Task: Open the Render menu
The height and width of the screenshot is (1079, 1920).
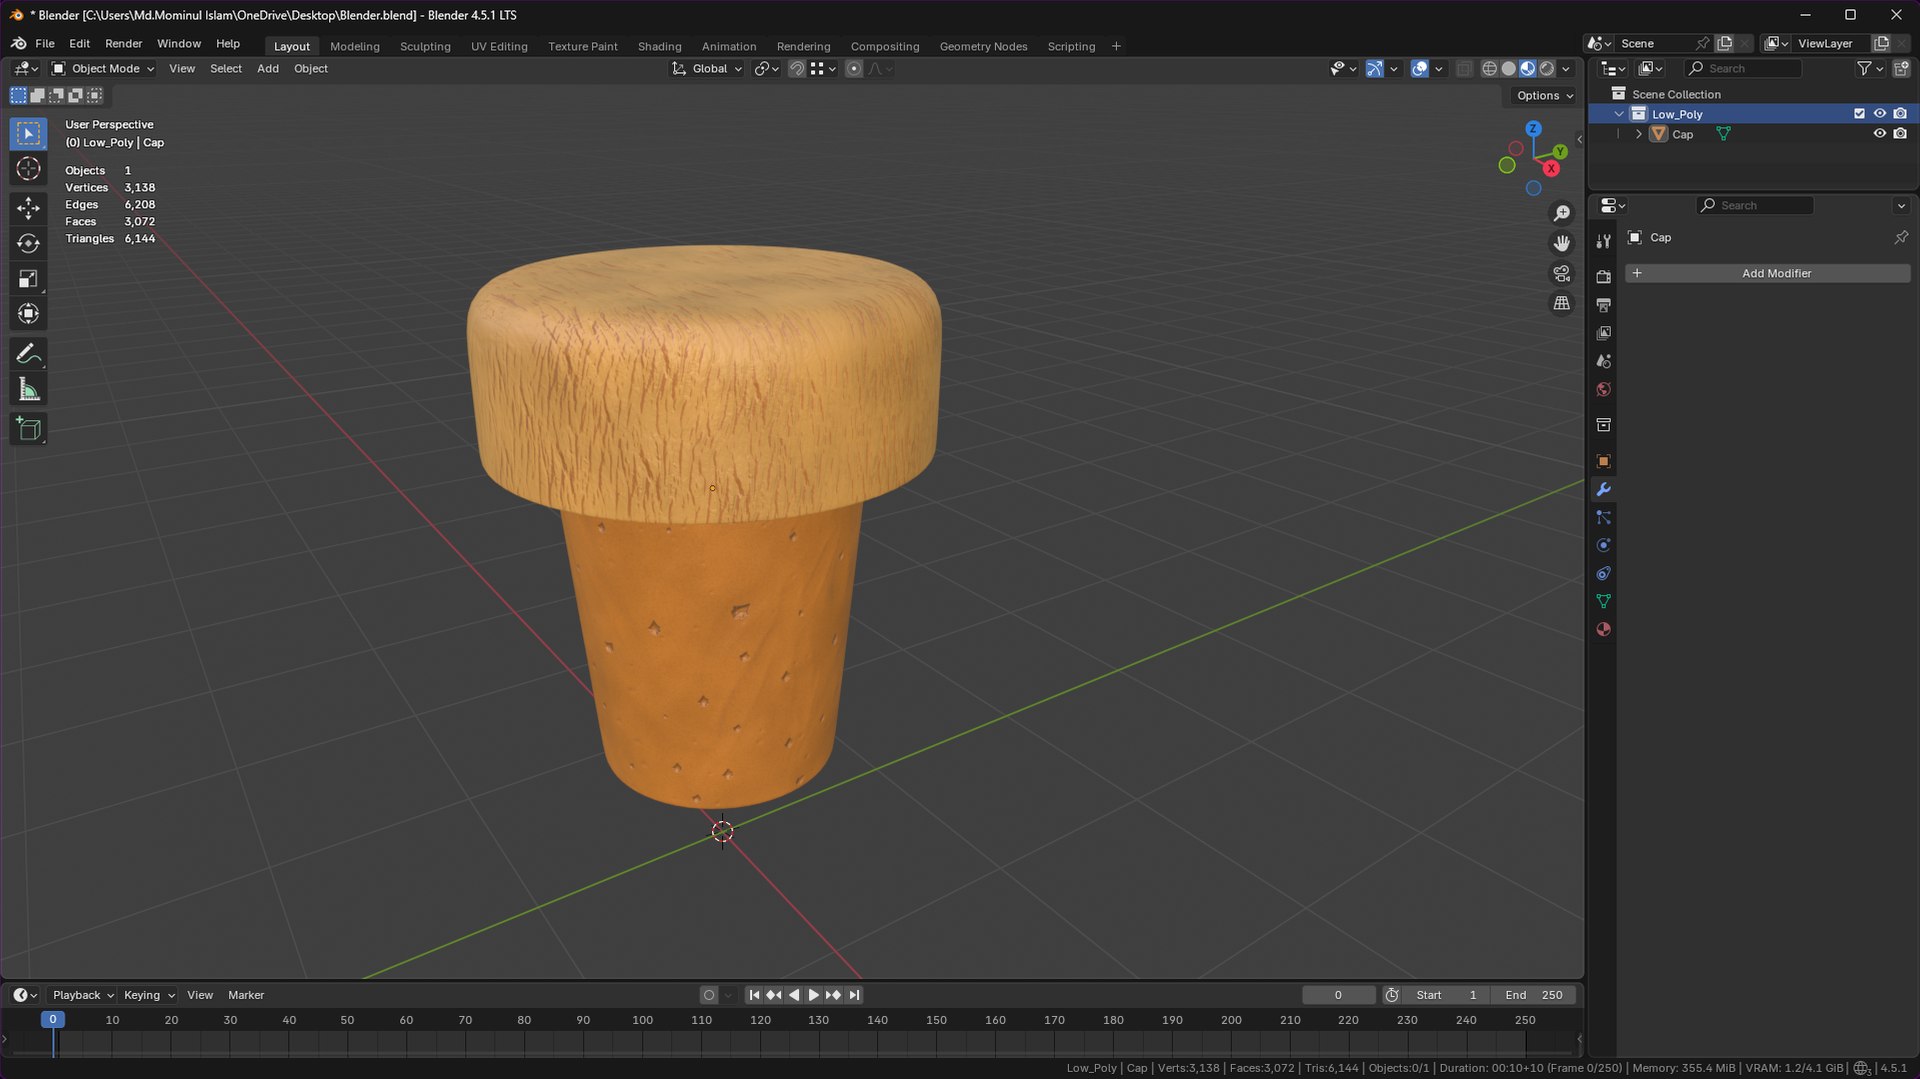Action: pyautogui.click(x=124, y=44)
